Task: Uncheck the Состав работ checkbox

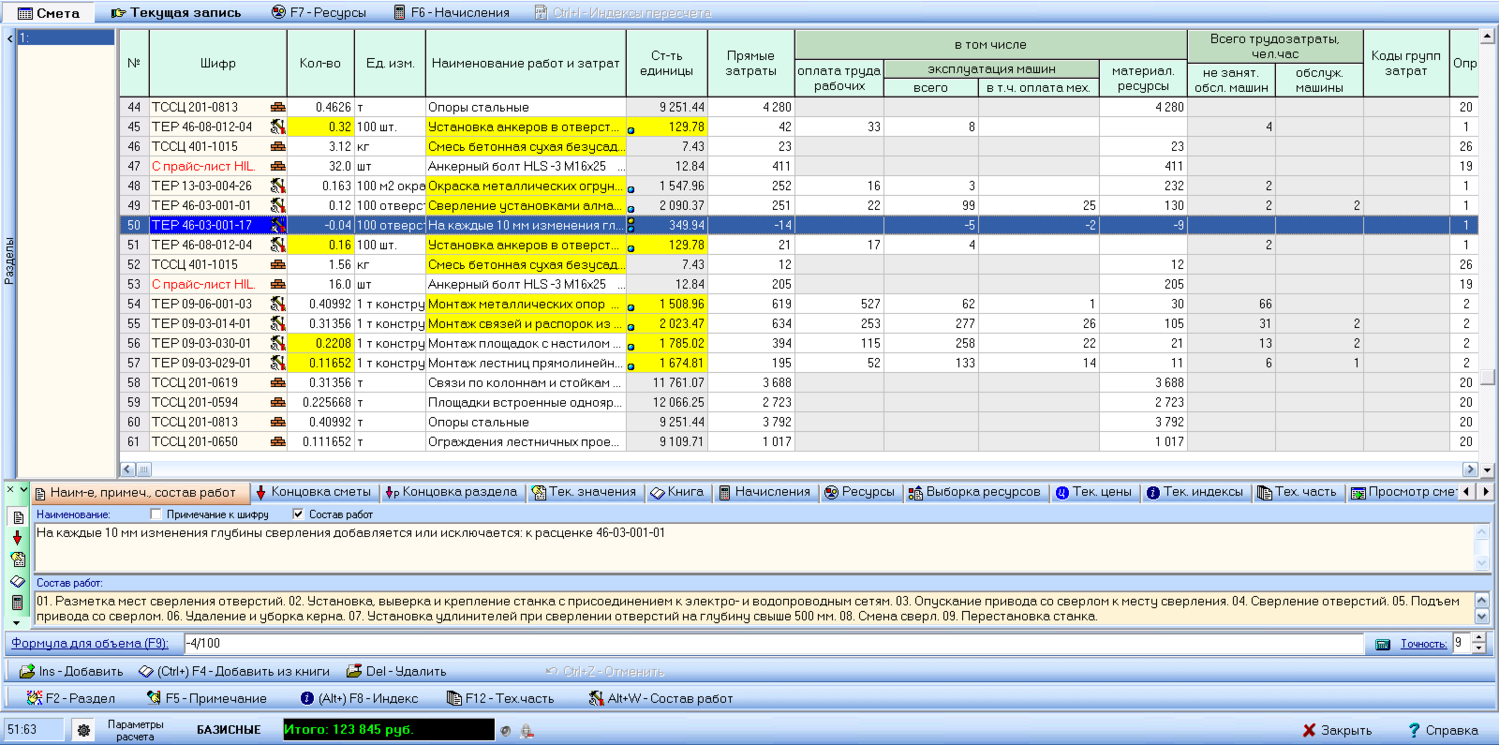Action: coord(298,514)
